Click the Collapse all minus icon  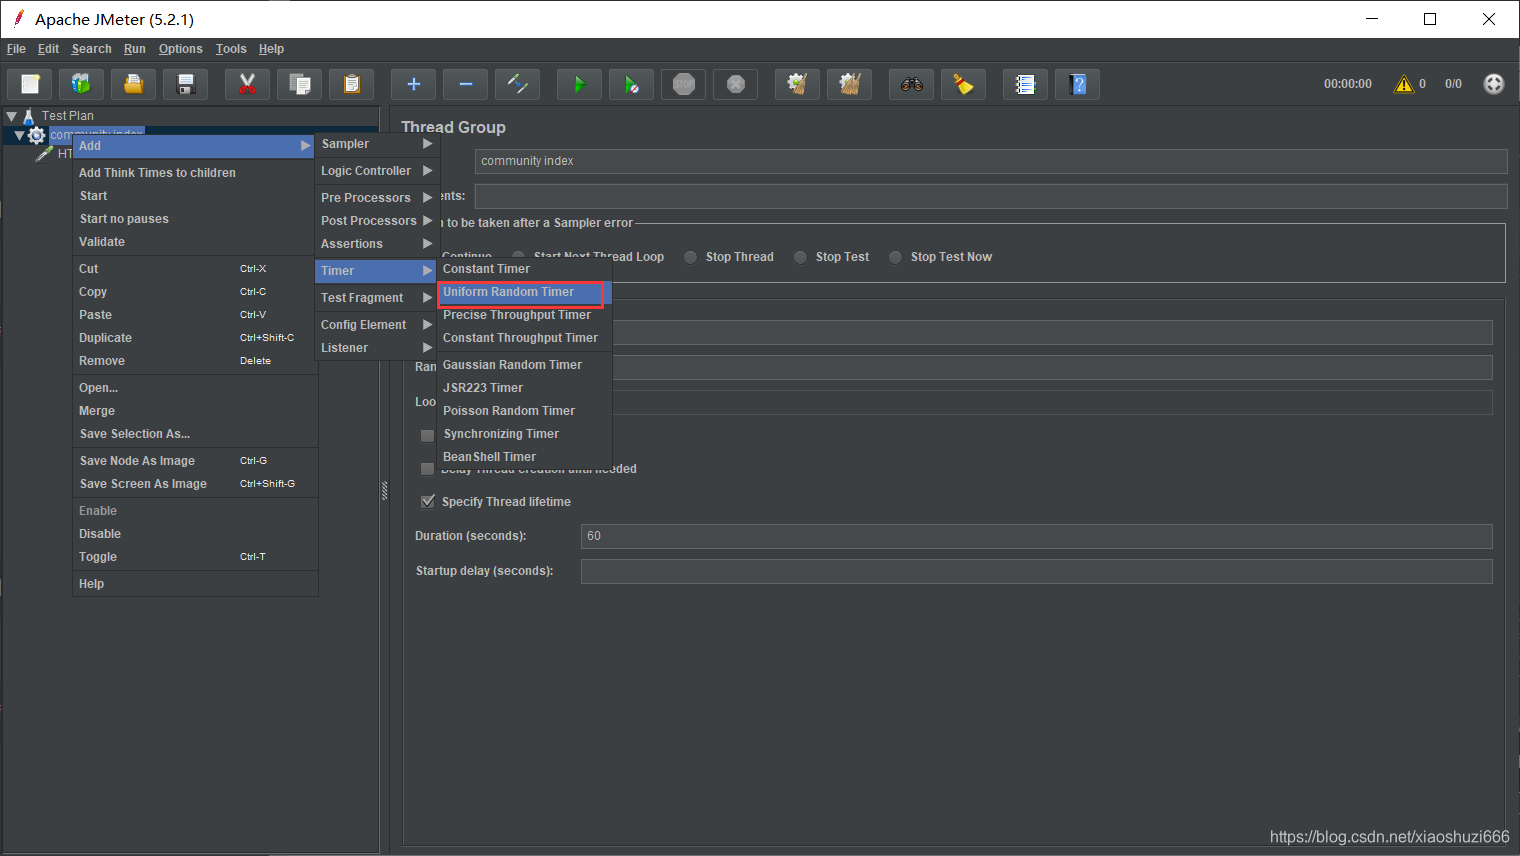tap(466, 84)
